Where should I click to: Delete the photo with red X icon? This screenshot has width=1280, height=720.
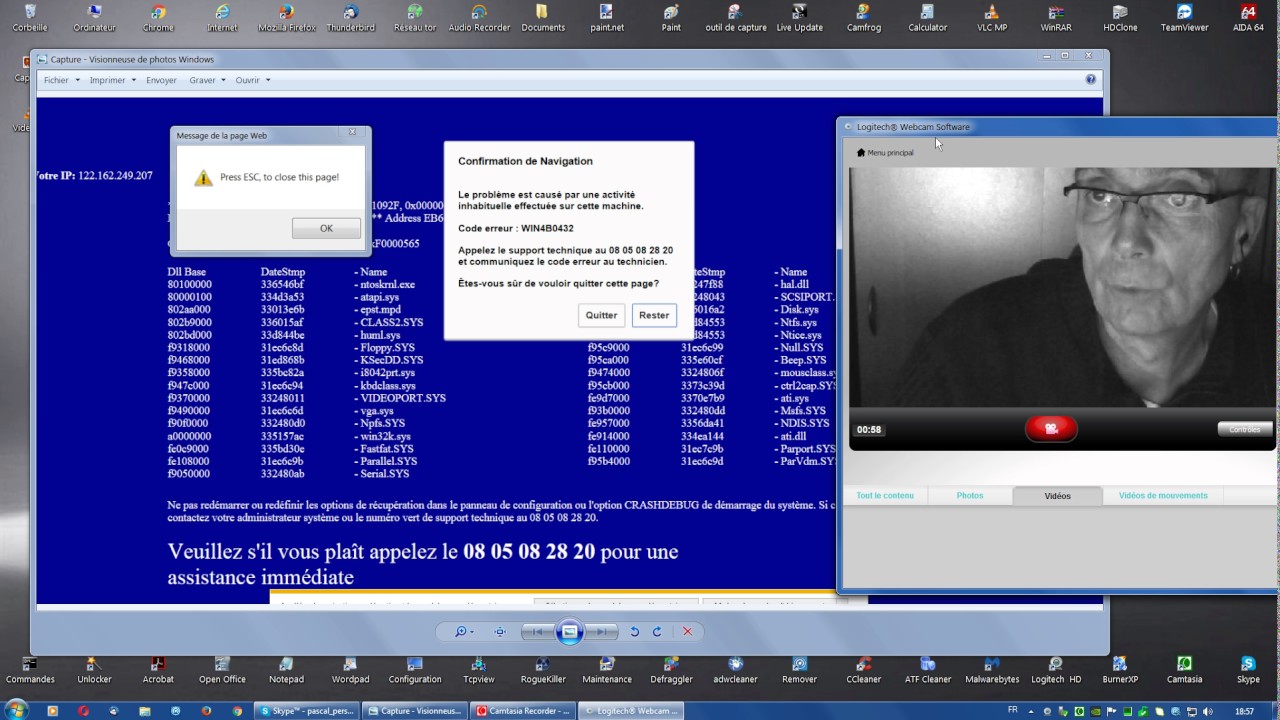click(687, 632)
